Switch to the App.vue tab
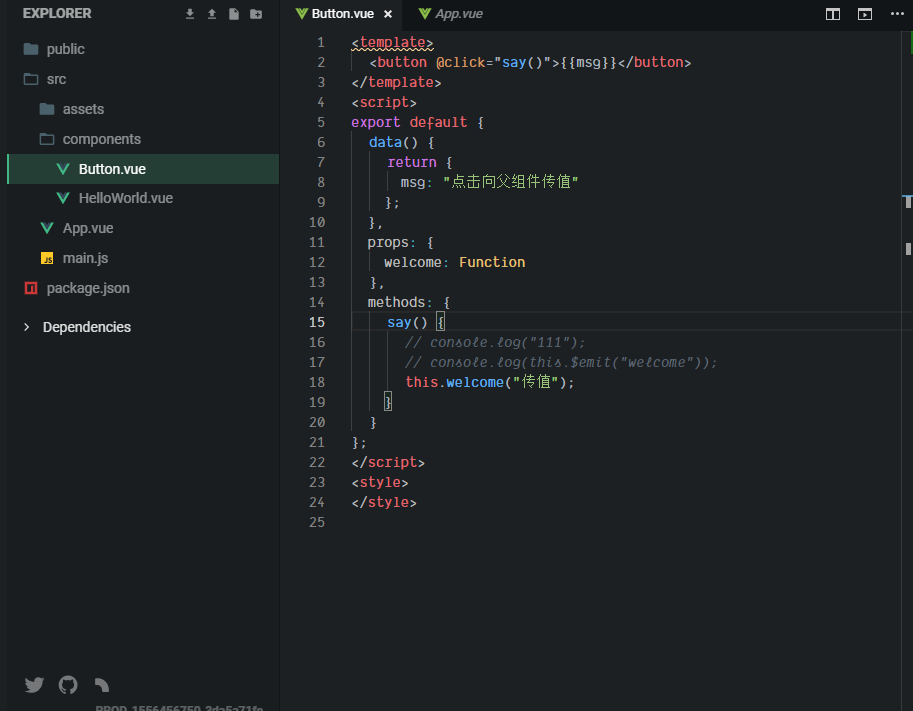 tap(458, 14)
